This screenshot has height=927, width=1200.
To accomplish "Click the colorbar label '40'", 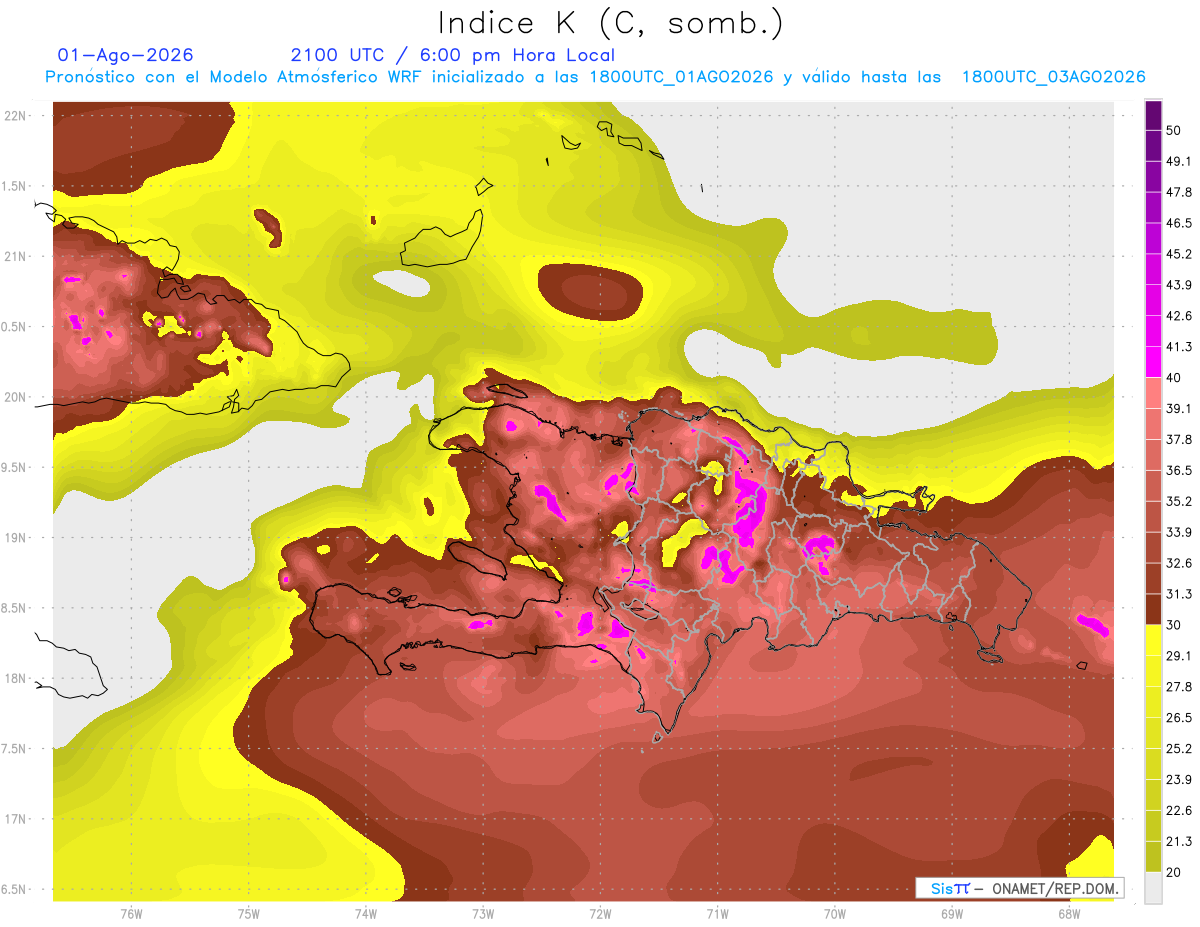I will (x=1174, y=378).
